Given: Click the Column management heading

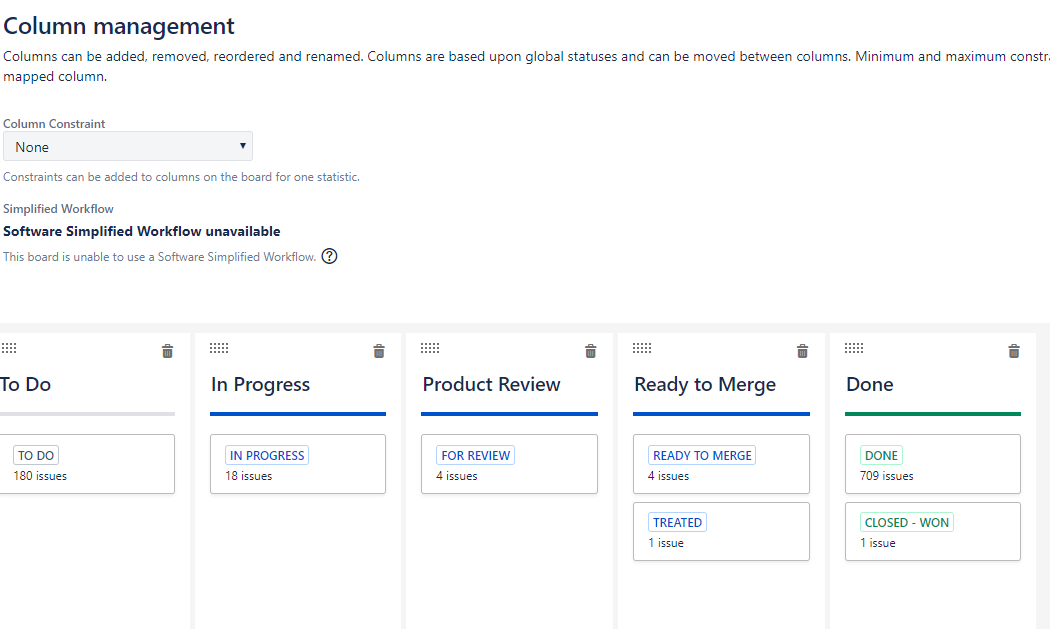Looking at the screenshot, I should (119, 26).
